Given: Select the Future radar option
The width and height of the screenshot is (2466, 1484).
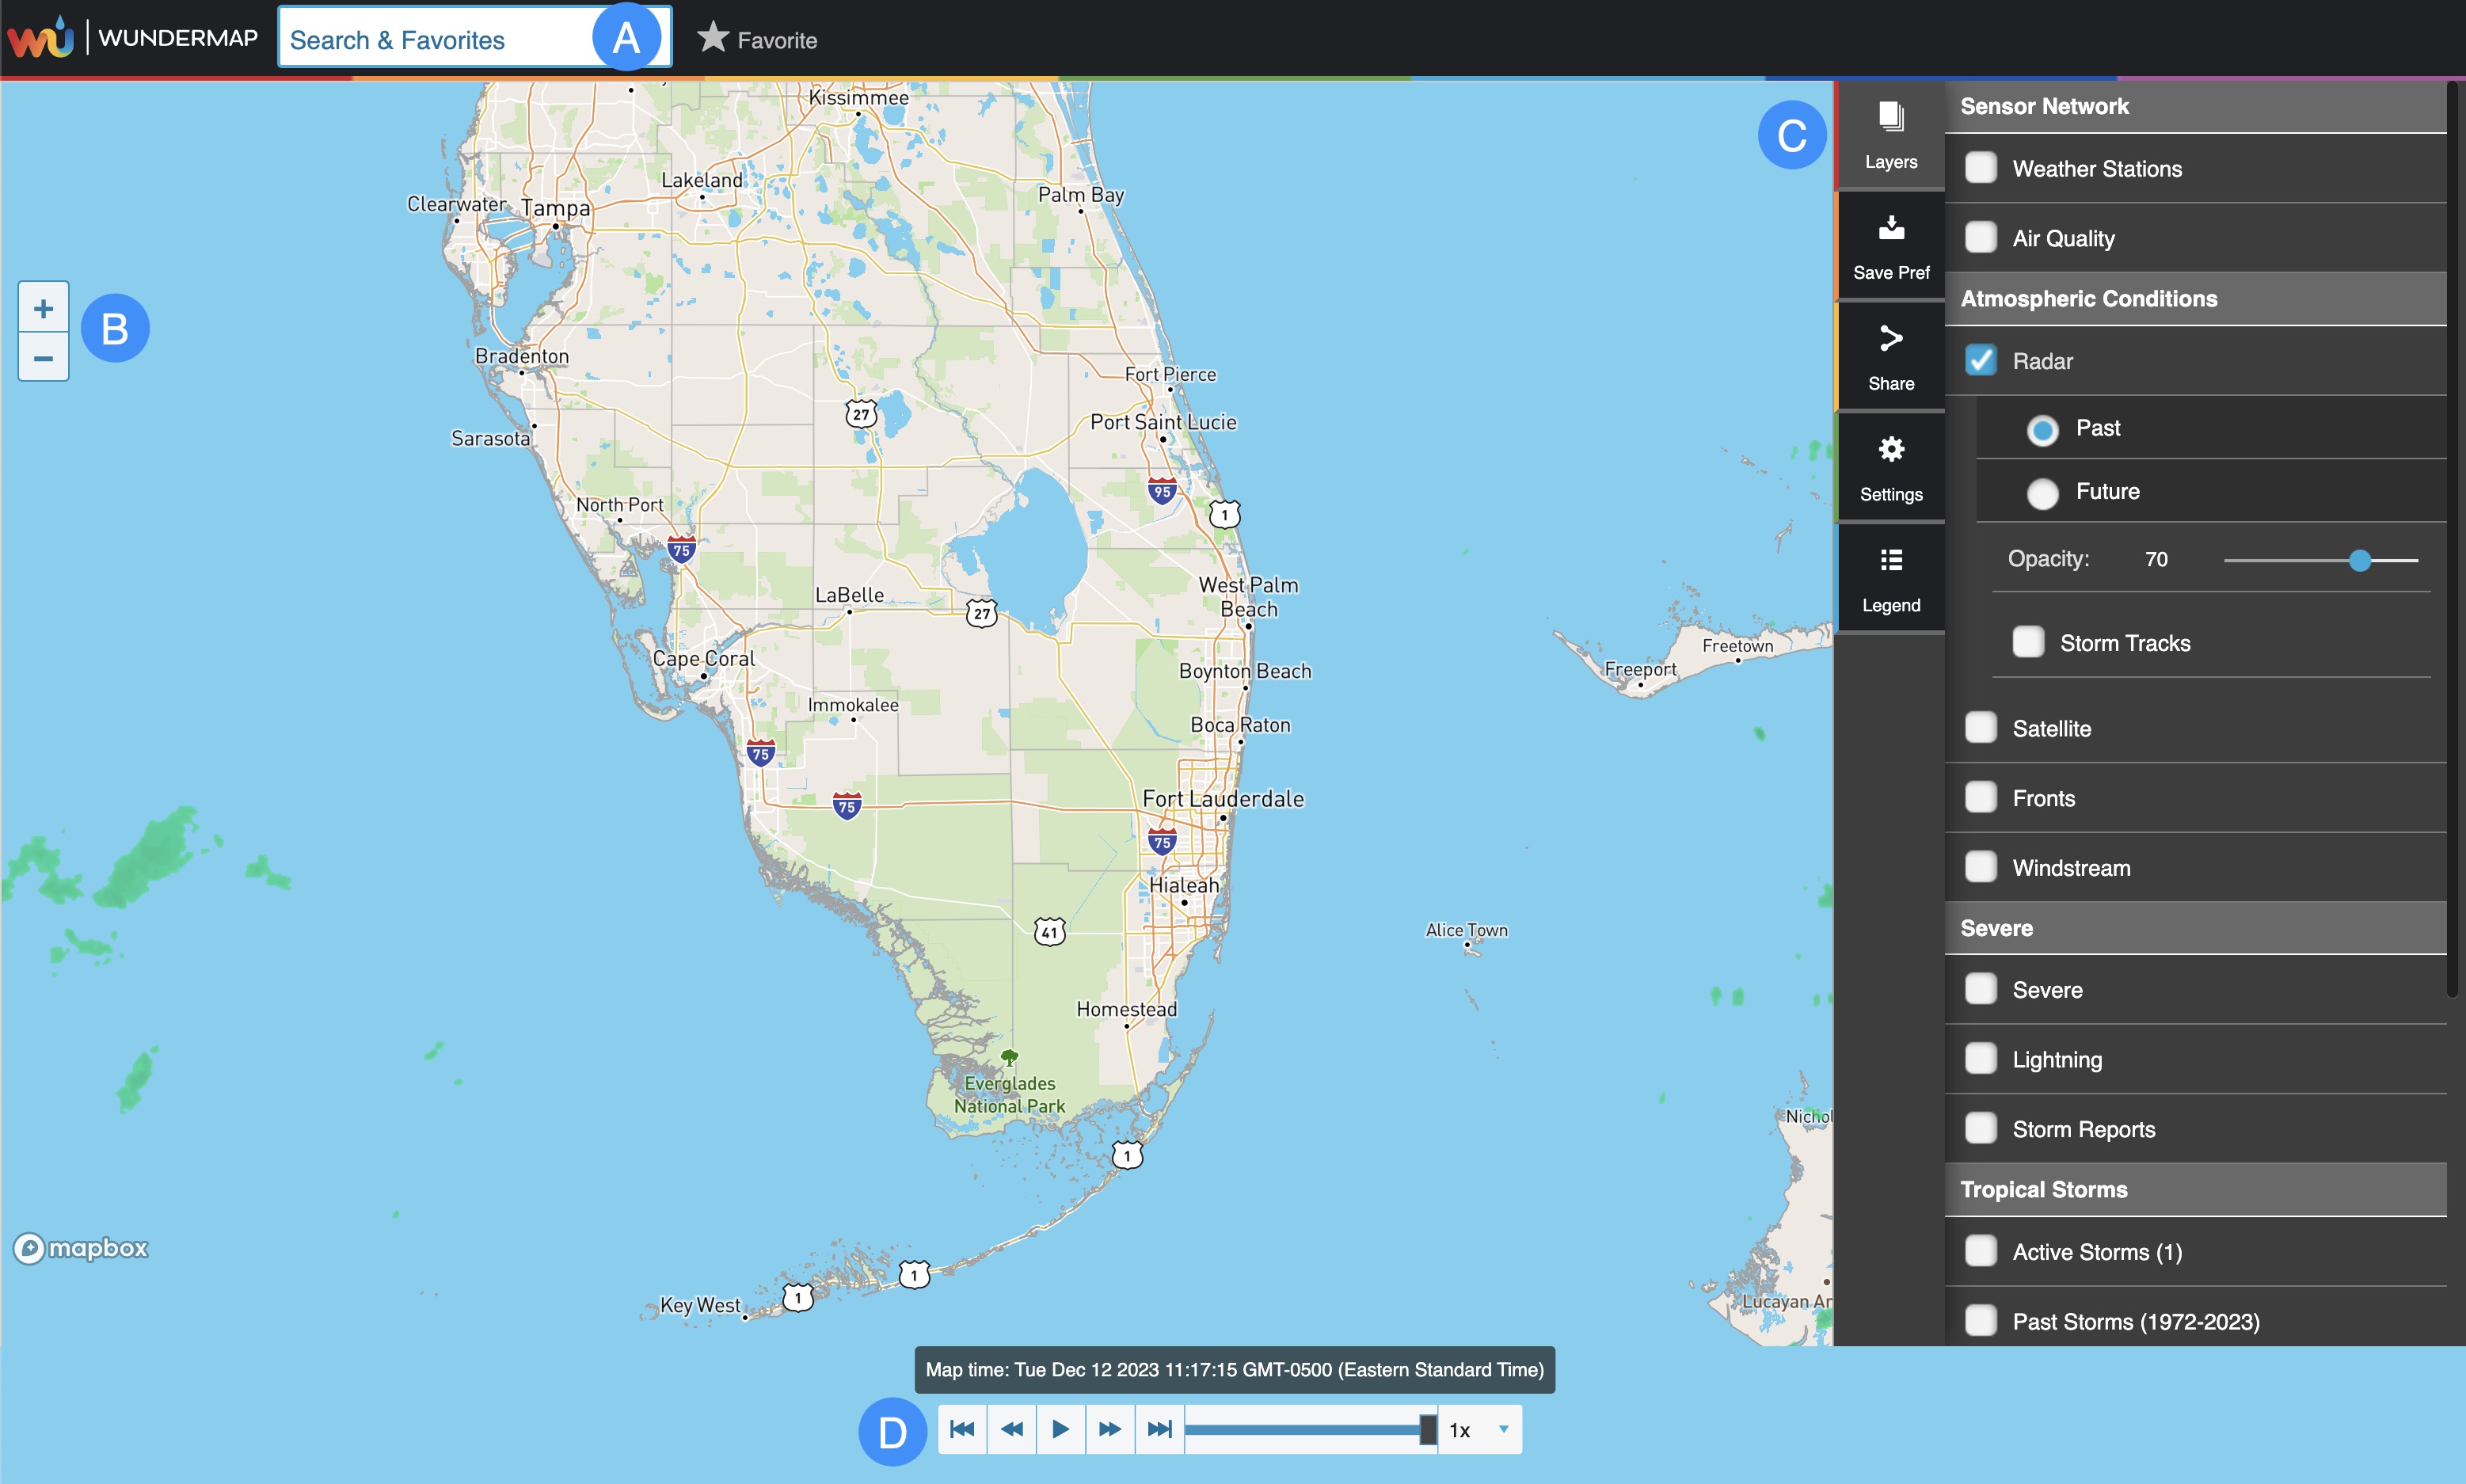Looking at the screenshot, I should tap(2042, 493).
